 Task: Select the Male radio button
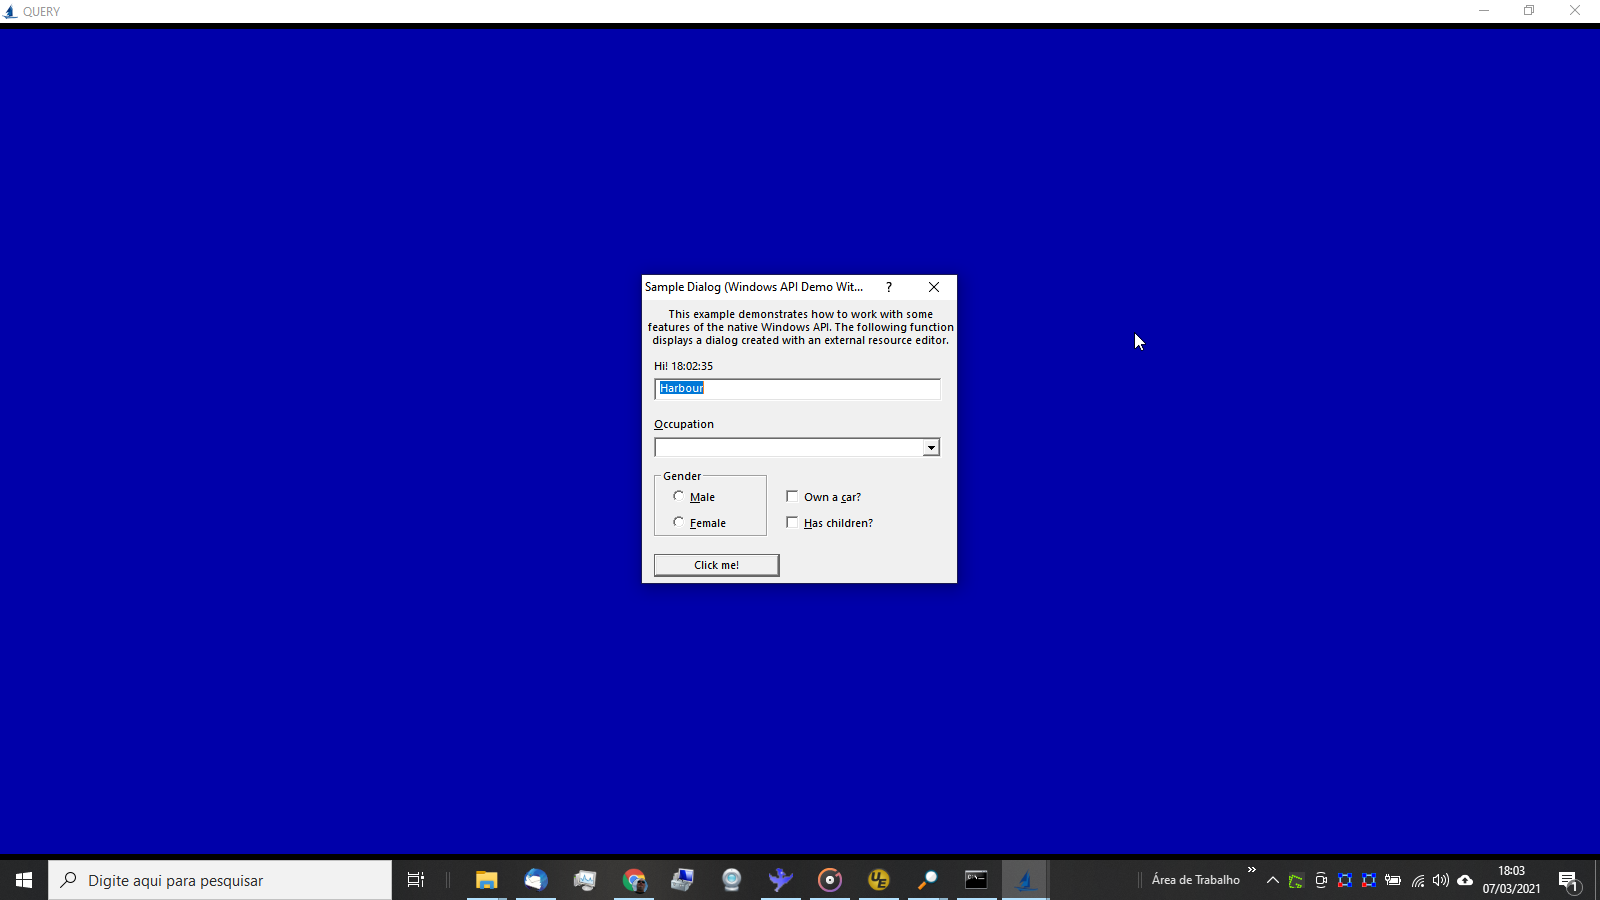679,496
